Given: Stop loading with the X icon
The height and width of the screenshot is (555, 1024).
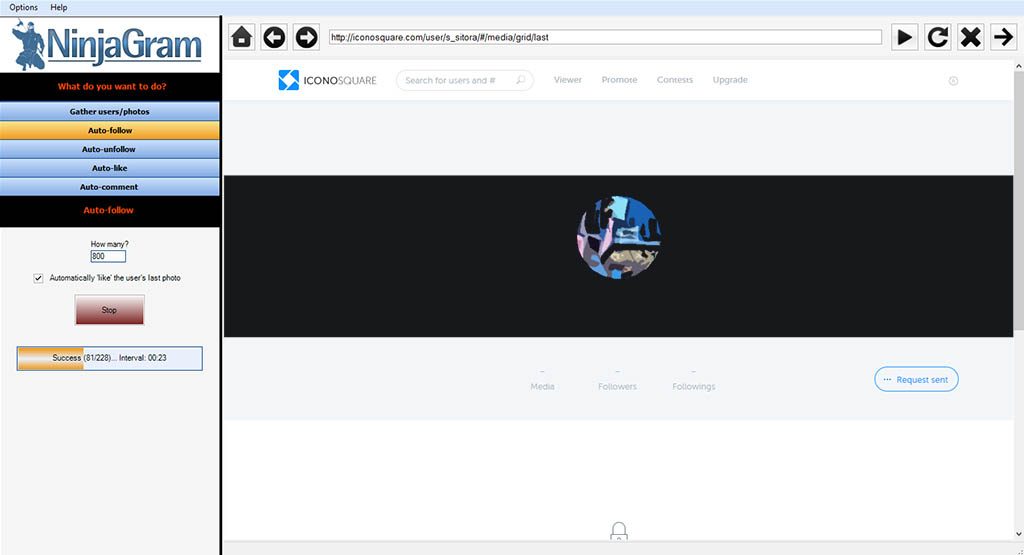Looking at the screenshot, I should pyautogui.click(x=970, y=38).
